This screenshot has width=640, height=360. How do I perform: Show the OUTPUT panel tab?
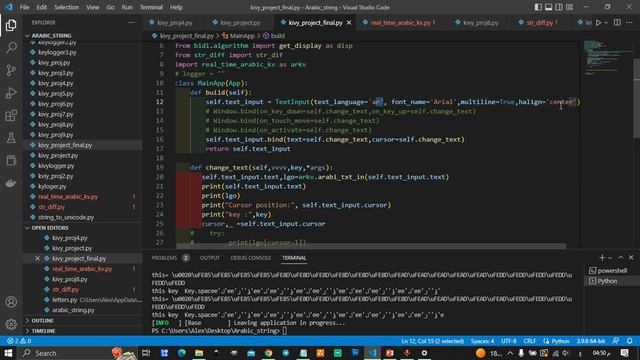tap(210, 258)
